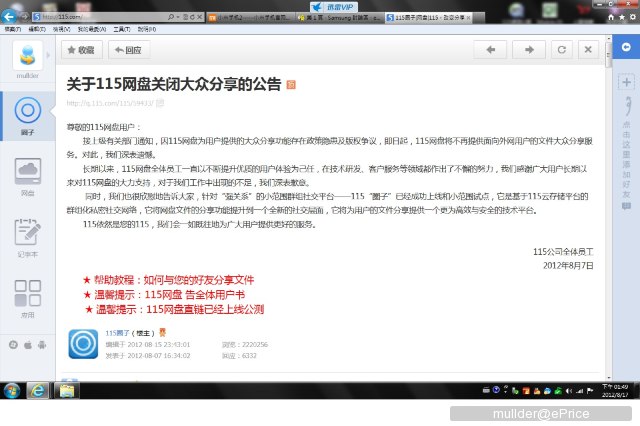Open the address bar dropdown arrow
640x426 pixels.
coord(178,17)
